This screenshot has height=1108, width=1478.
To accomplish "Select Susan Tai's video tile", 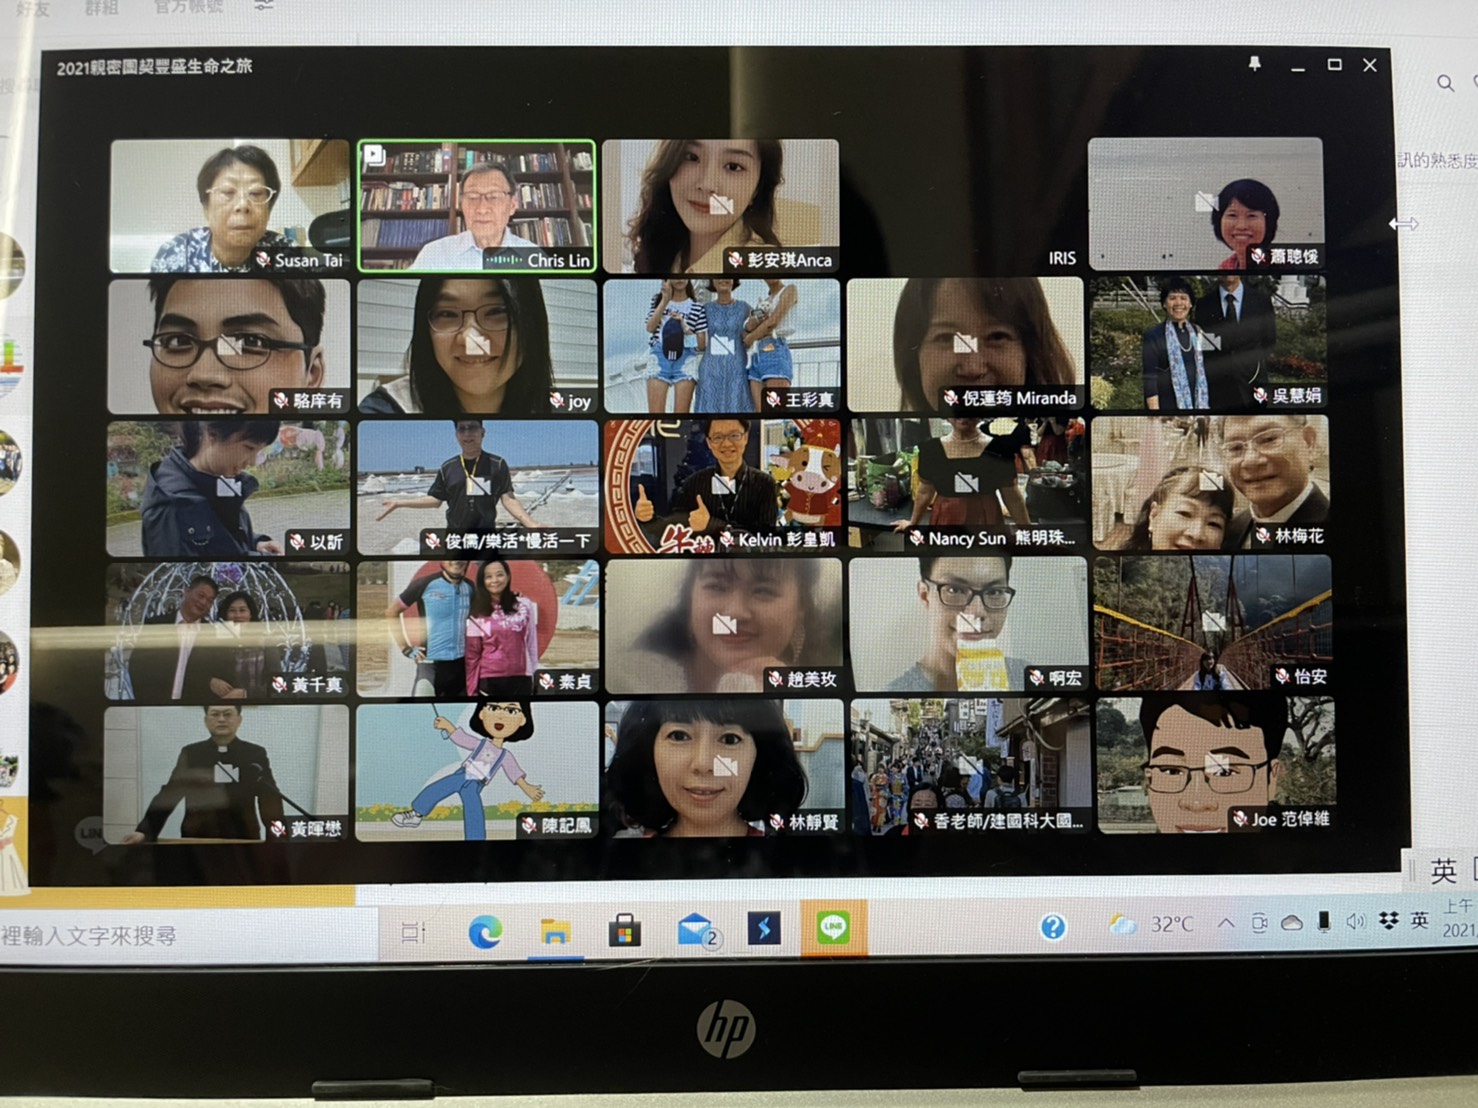I will coord(229,206).
